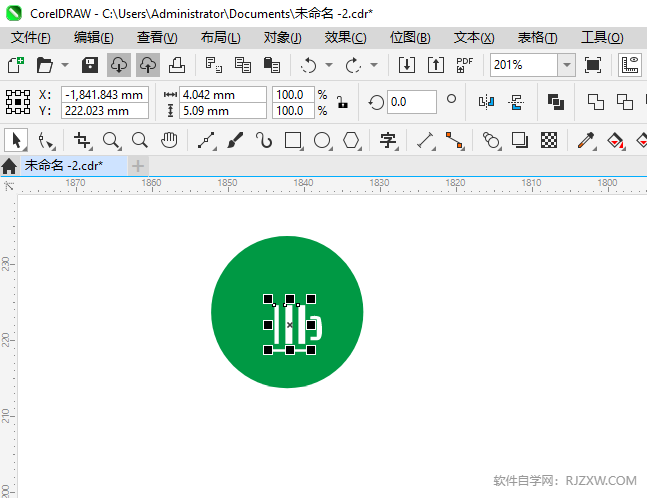This screenshot has height=498, width=647.
Task: Click the 201% zoom level field
Action: click(x=524, y=65)
